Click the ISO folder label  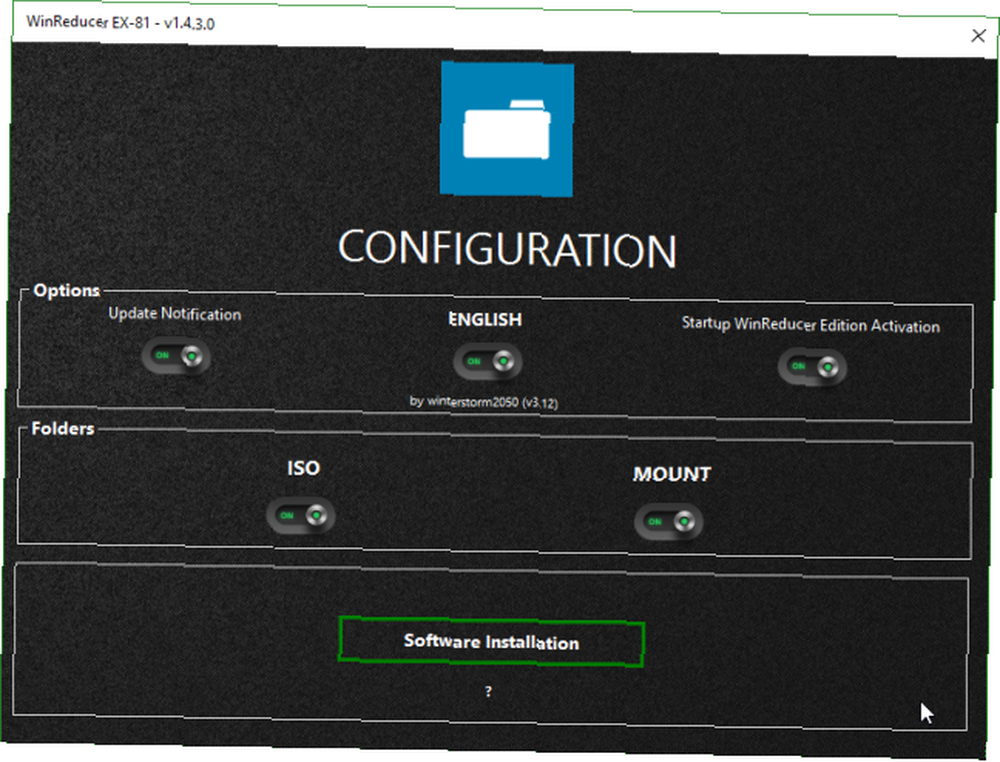point(304,468)
